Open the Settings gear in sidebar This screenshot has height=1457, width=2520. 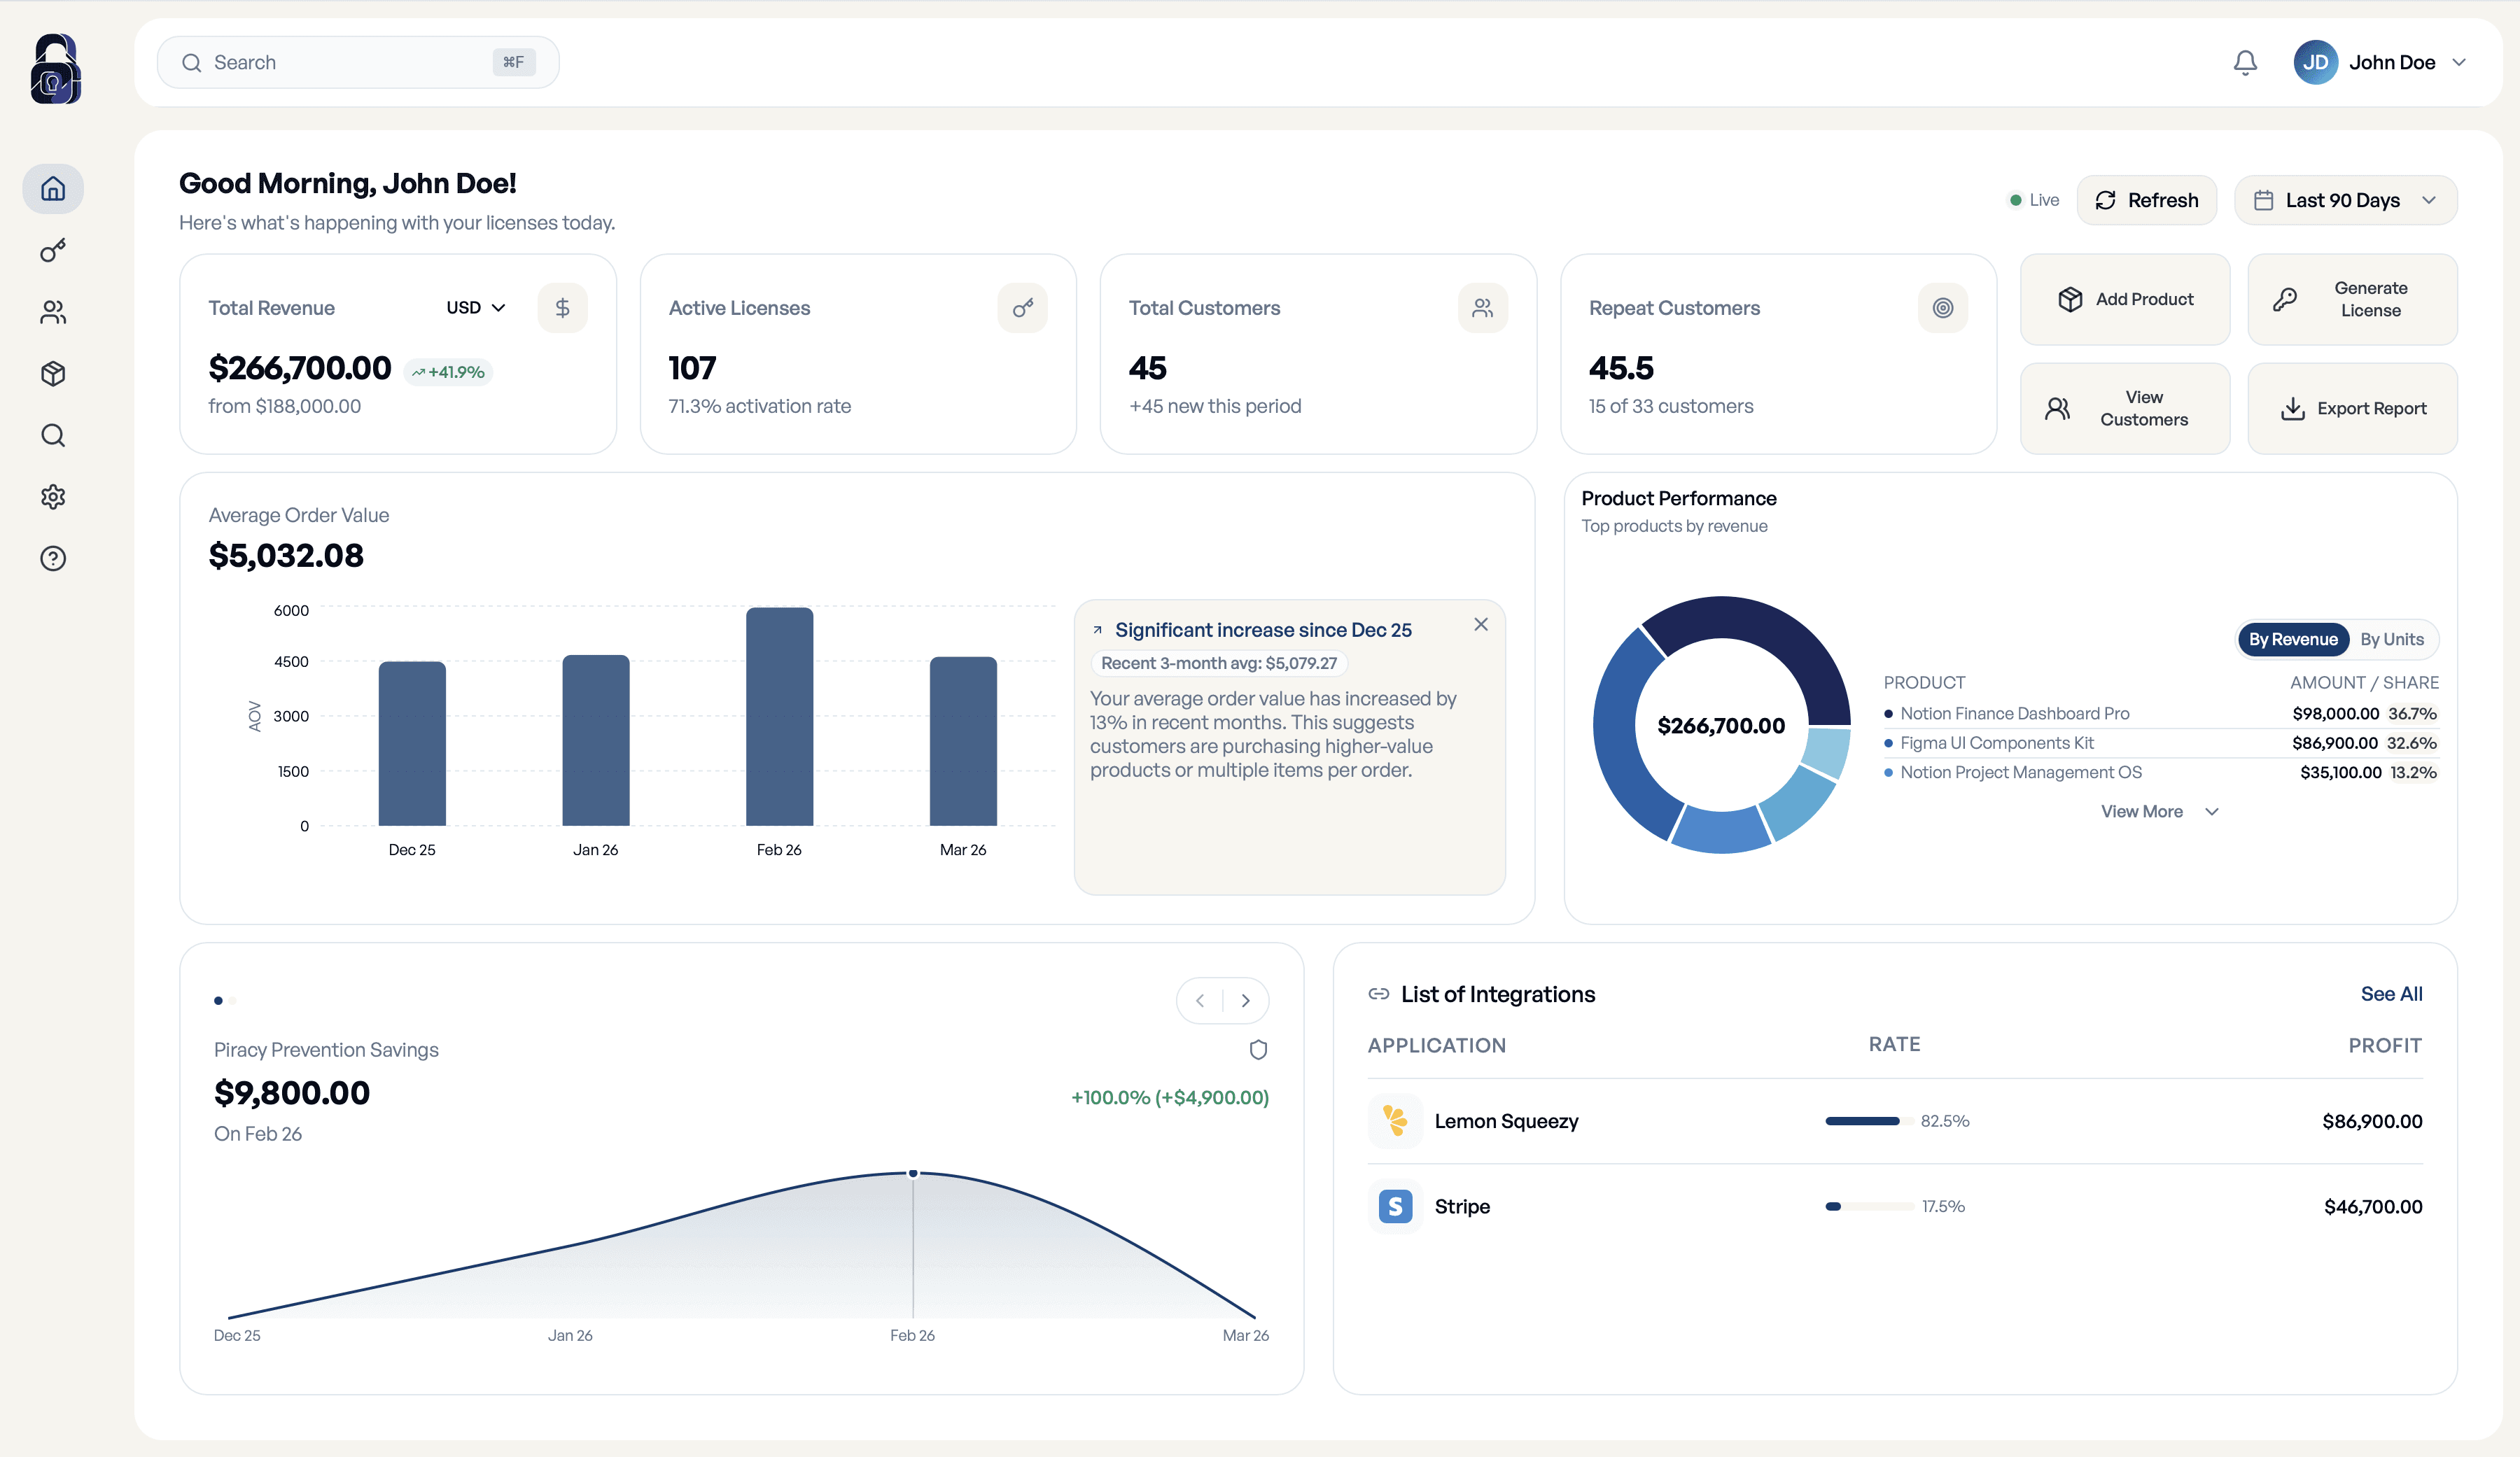point(53,497)
